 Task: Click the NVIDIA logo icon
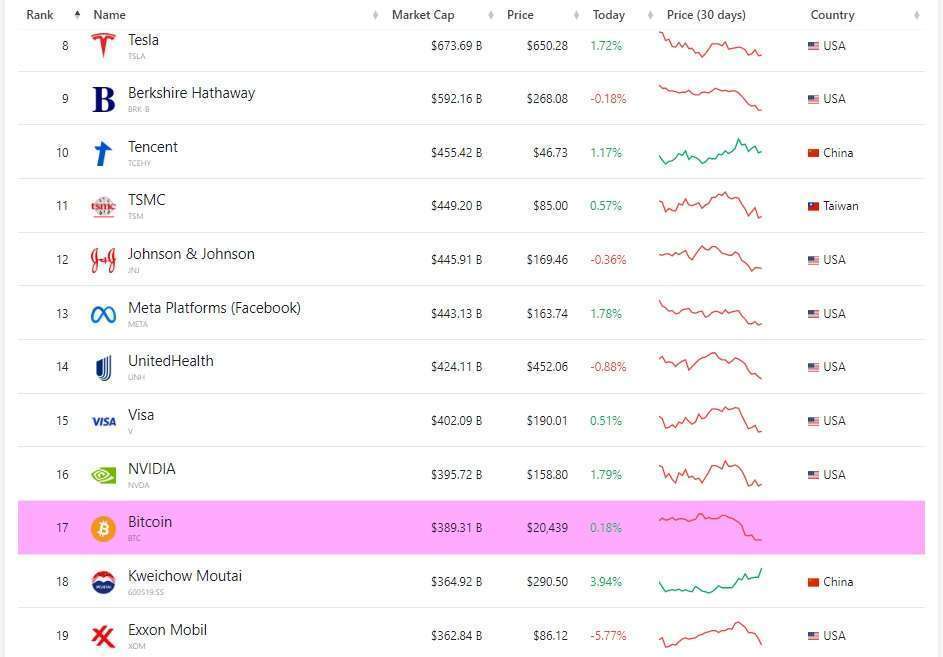(103, 475)
